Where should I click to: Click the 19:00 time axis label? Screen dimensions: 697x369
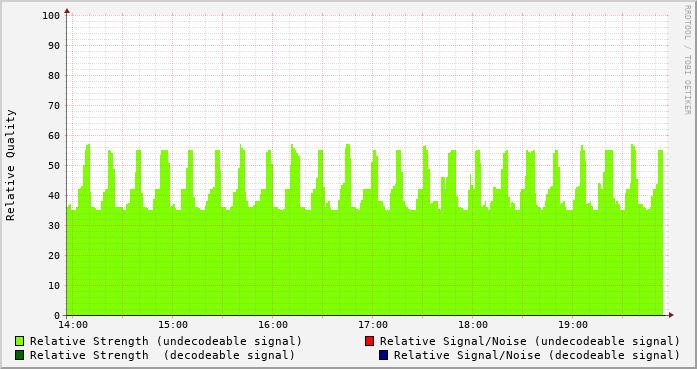[573, 325]
